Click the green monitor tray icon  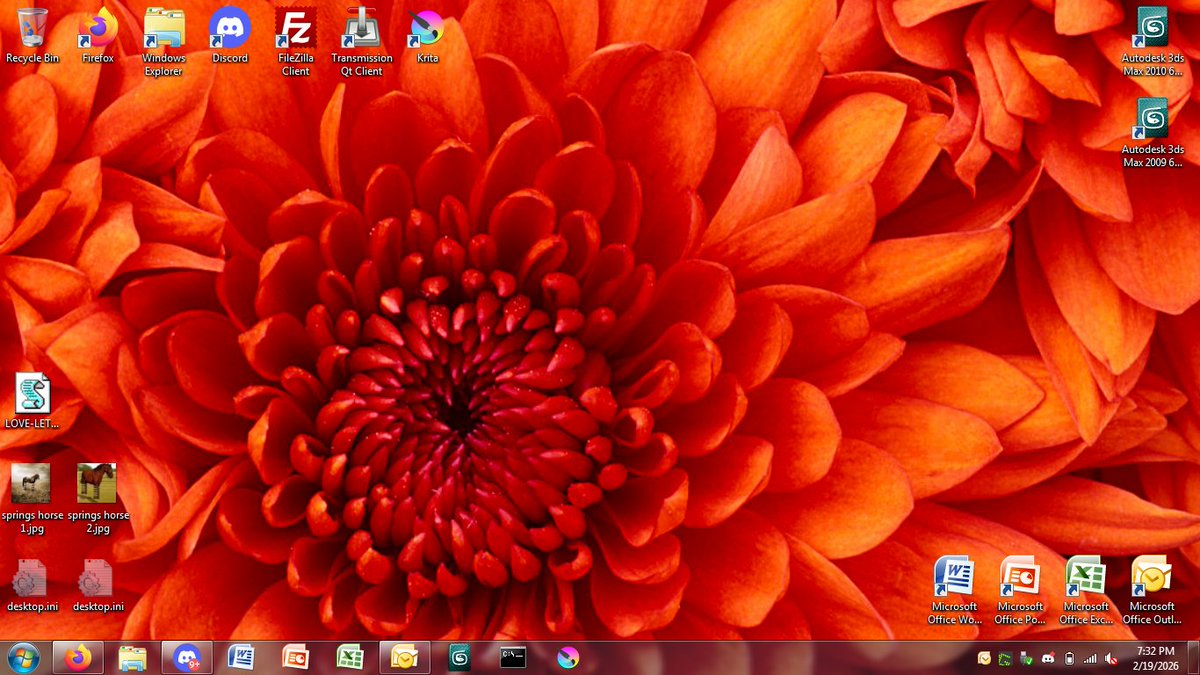coord(1006,659)
